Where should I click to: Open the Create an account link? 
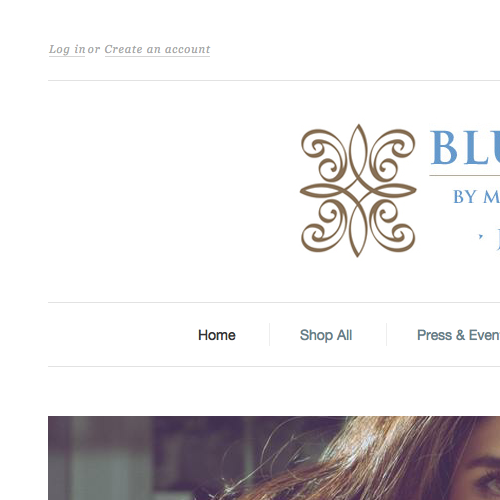[x=157, y=49]
